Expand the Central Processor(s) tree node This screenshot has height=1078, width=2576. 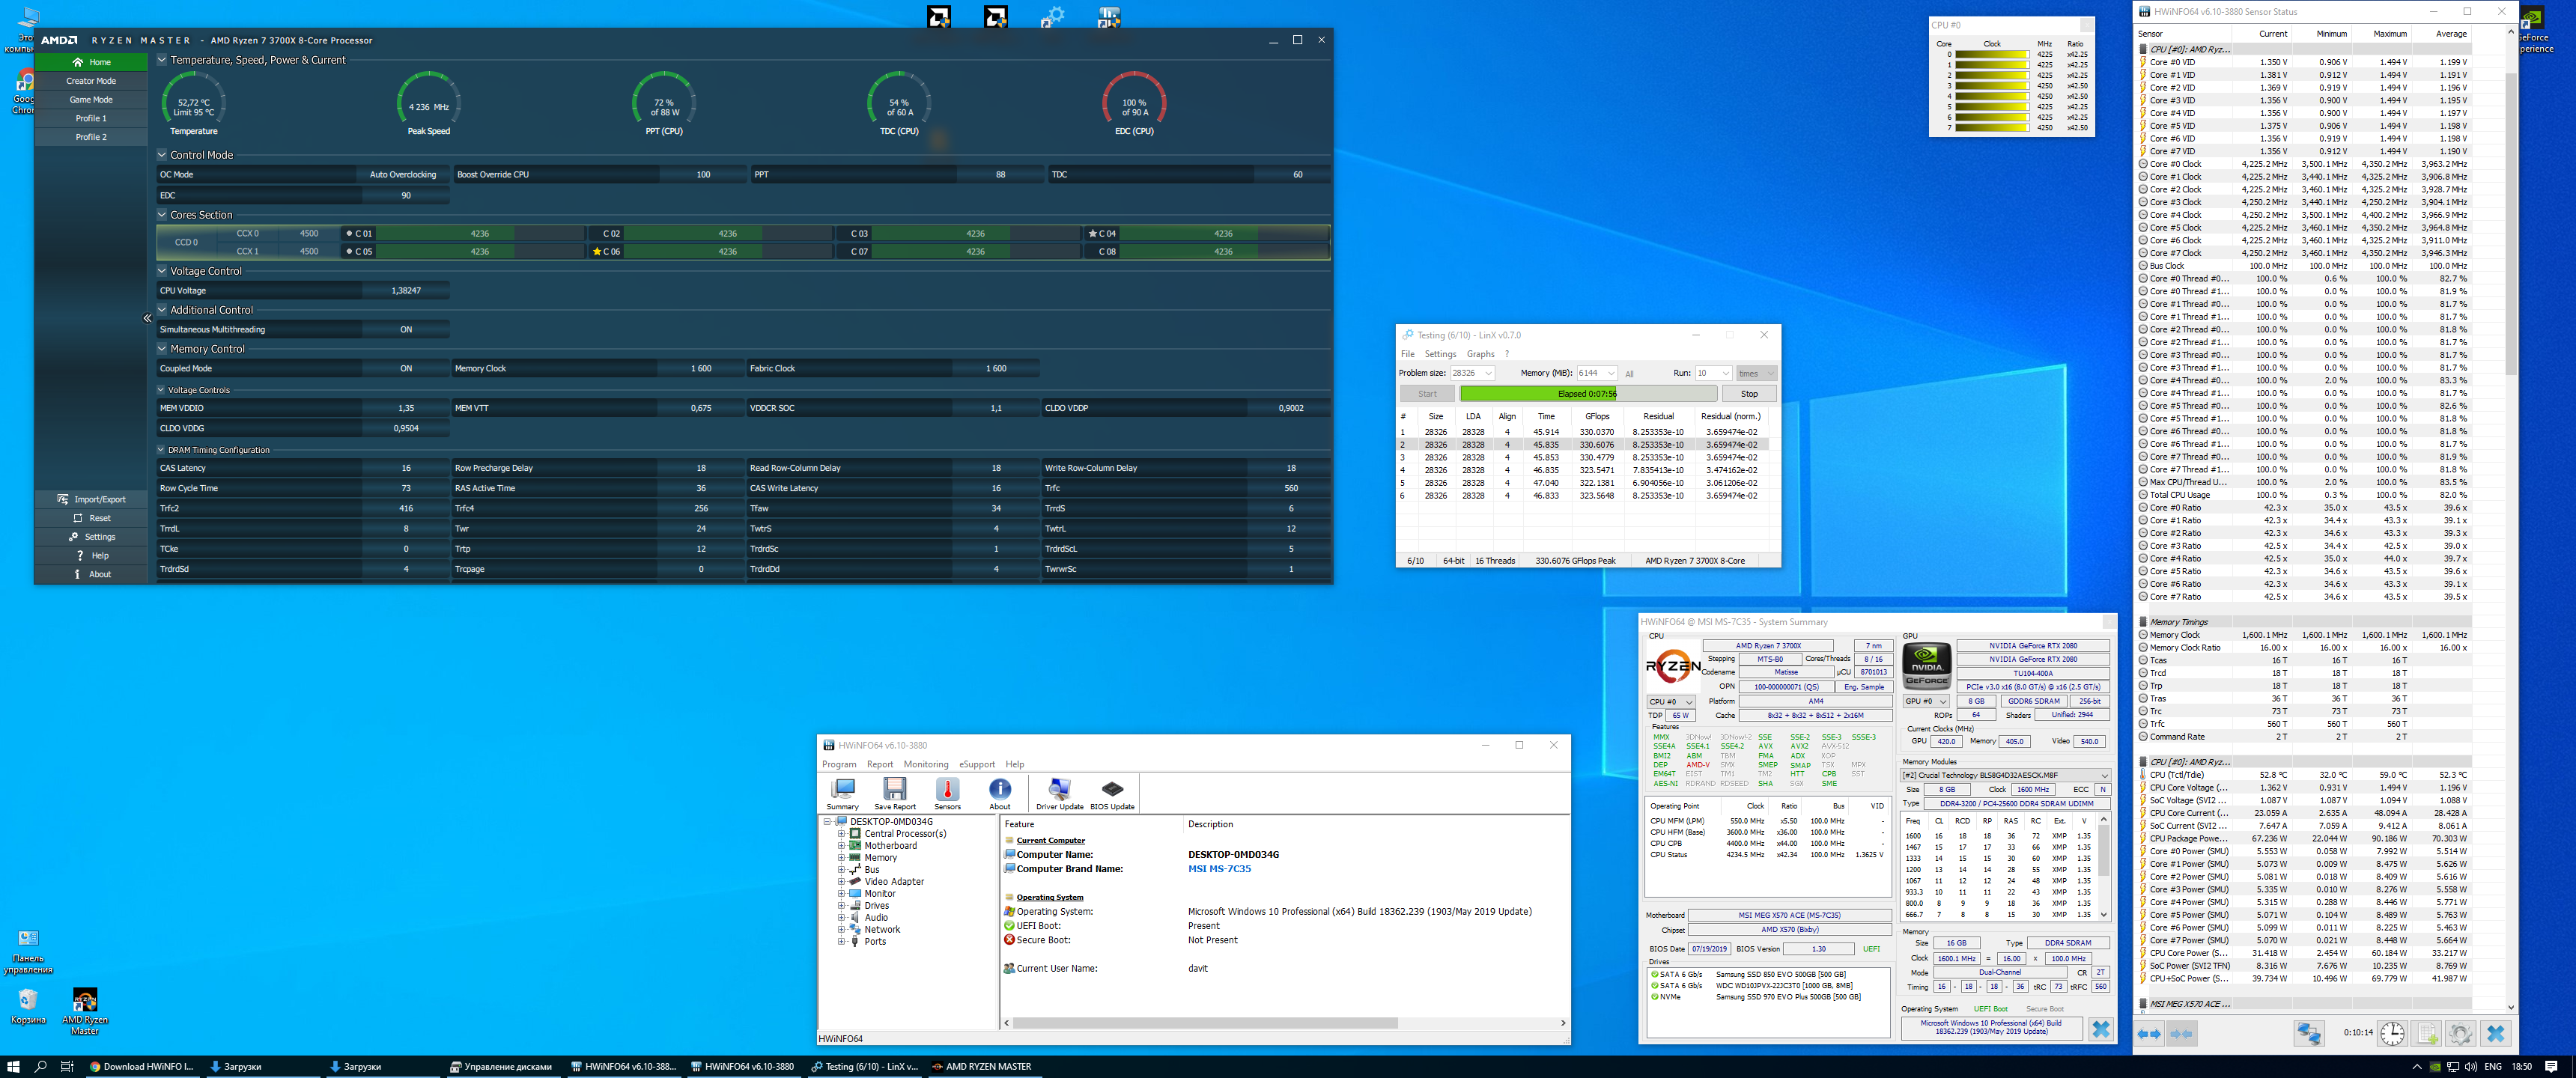pos(841,833)
